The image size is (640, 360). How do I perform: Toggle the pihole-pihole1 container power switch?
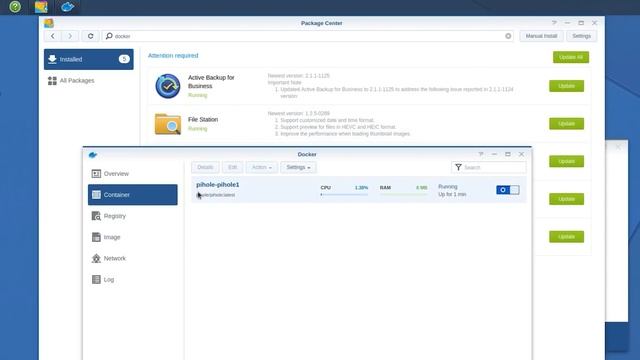(x=508, y=190)
